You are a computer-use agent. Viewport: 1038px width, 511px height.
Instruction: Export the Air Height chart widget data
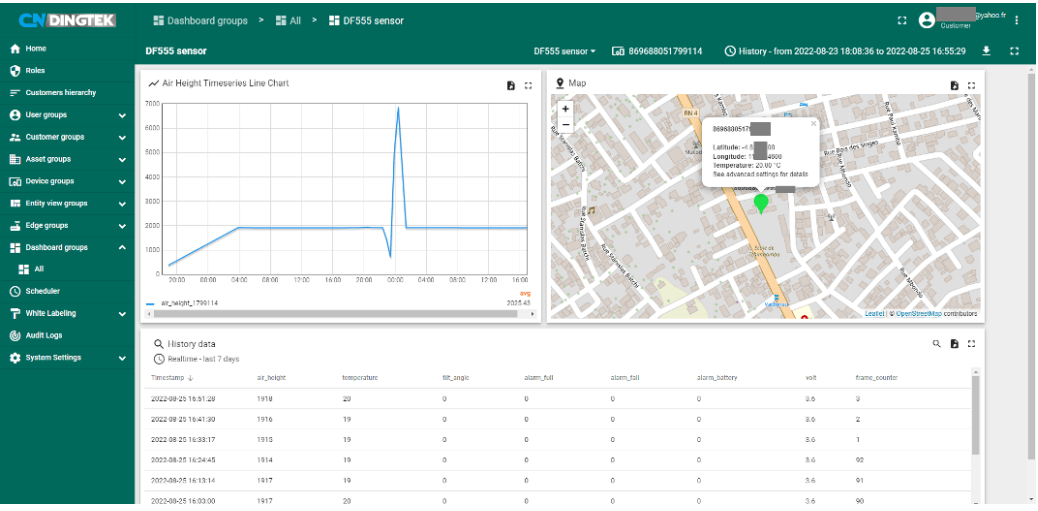click(x=511, y=85)
